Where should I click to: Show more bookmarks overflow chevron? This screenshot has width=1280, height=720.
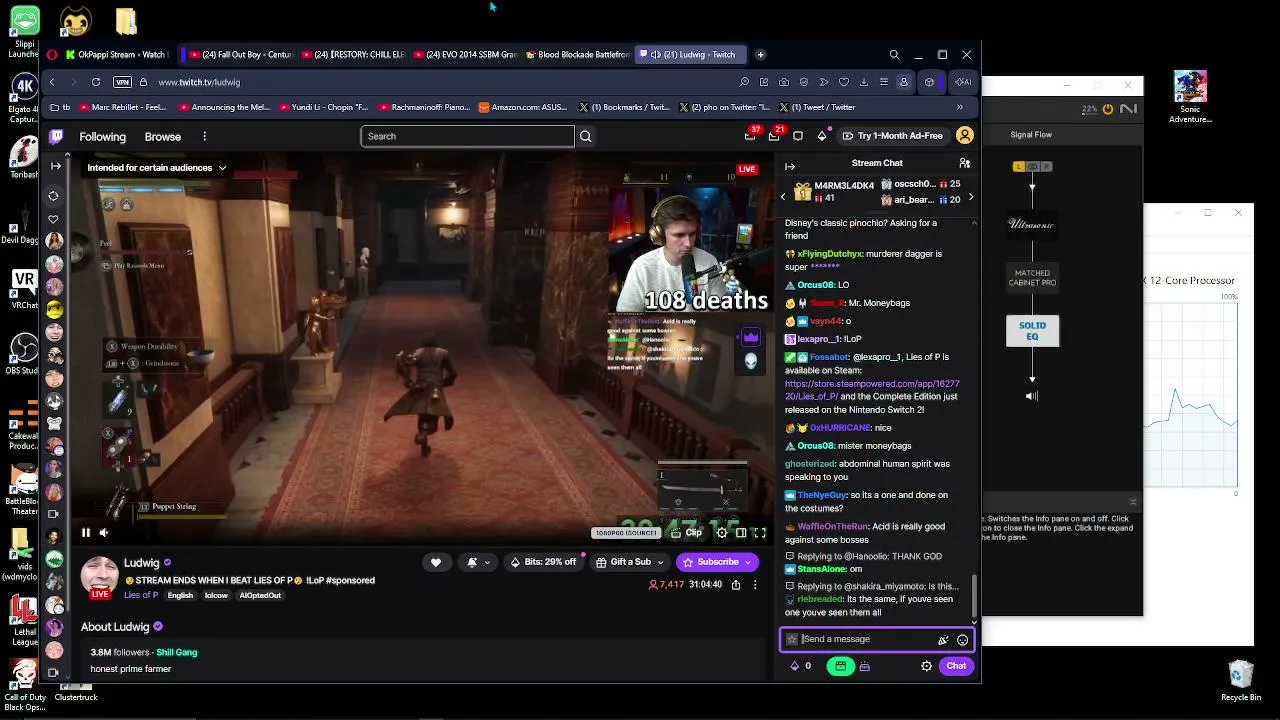point(960,107)
